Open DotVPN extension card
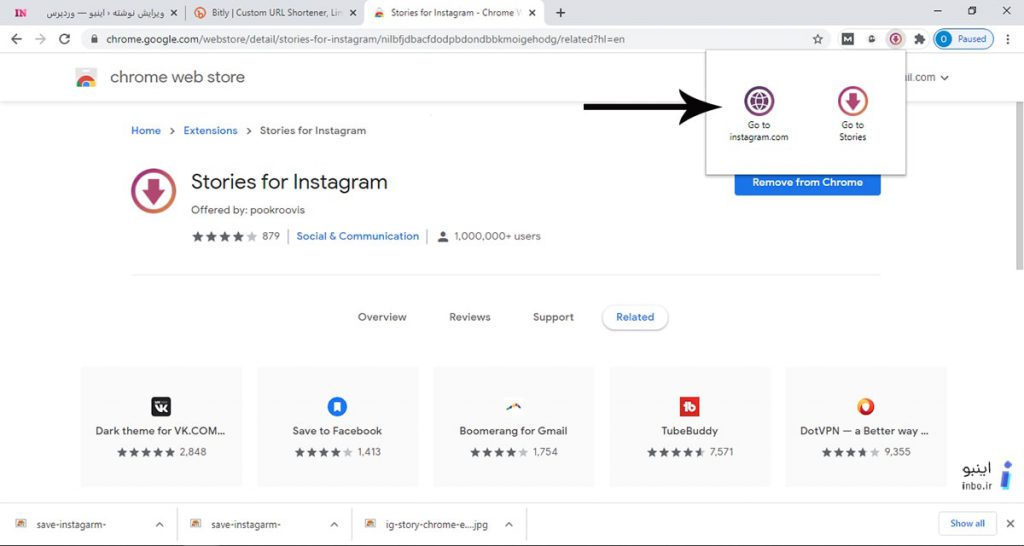The width and height of the screenshot is (1024, 546). click(865, 426)
